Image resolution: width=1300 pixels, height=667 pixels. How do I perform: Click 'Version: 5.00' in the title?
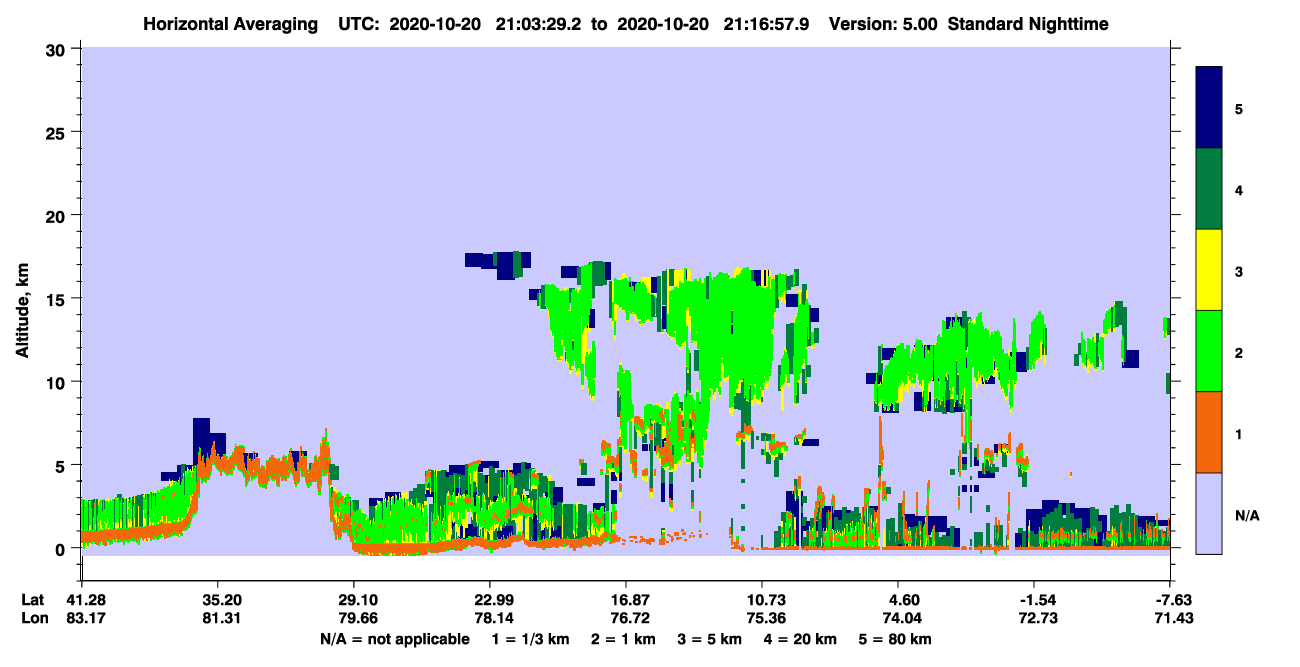tap(883, 23)
